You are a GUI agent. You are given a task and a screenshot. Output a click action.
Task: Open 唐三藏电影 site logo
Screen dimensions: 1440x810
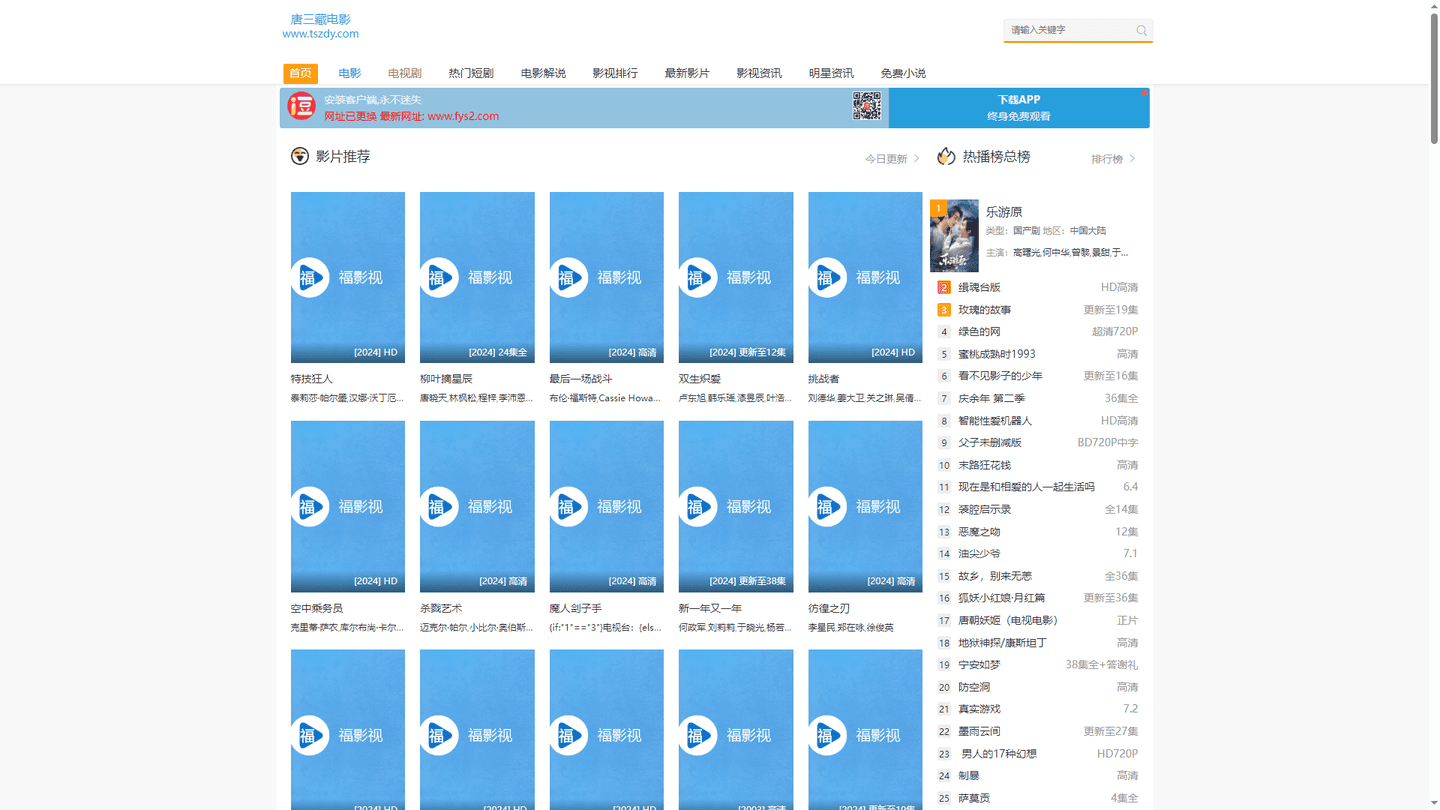click(320, 26)
